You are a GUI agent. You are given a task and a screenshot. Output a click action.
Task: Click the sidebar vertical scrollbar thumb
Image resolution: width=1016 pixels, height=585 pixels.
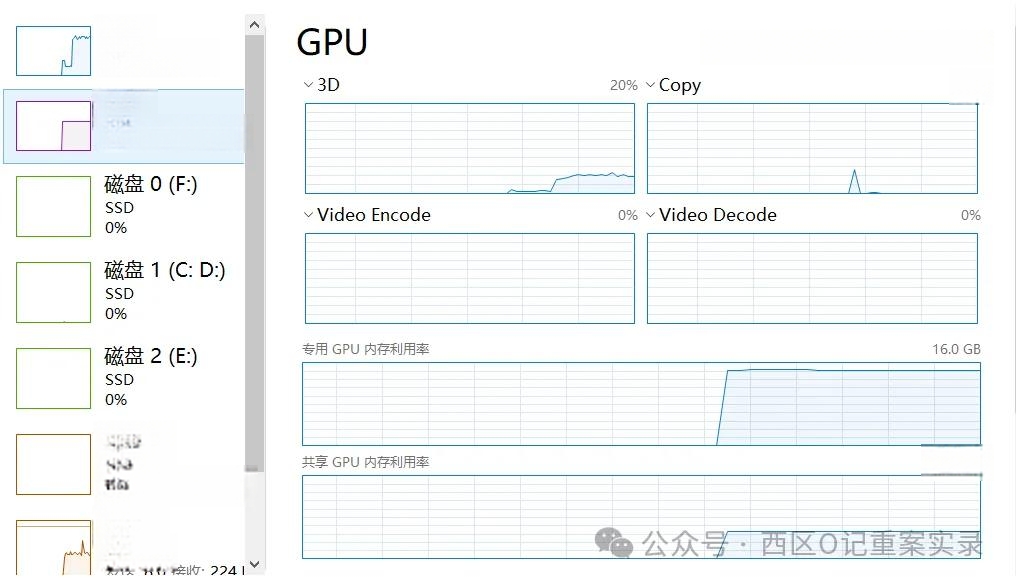[x=254, y=253]
